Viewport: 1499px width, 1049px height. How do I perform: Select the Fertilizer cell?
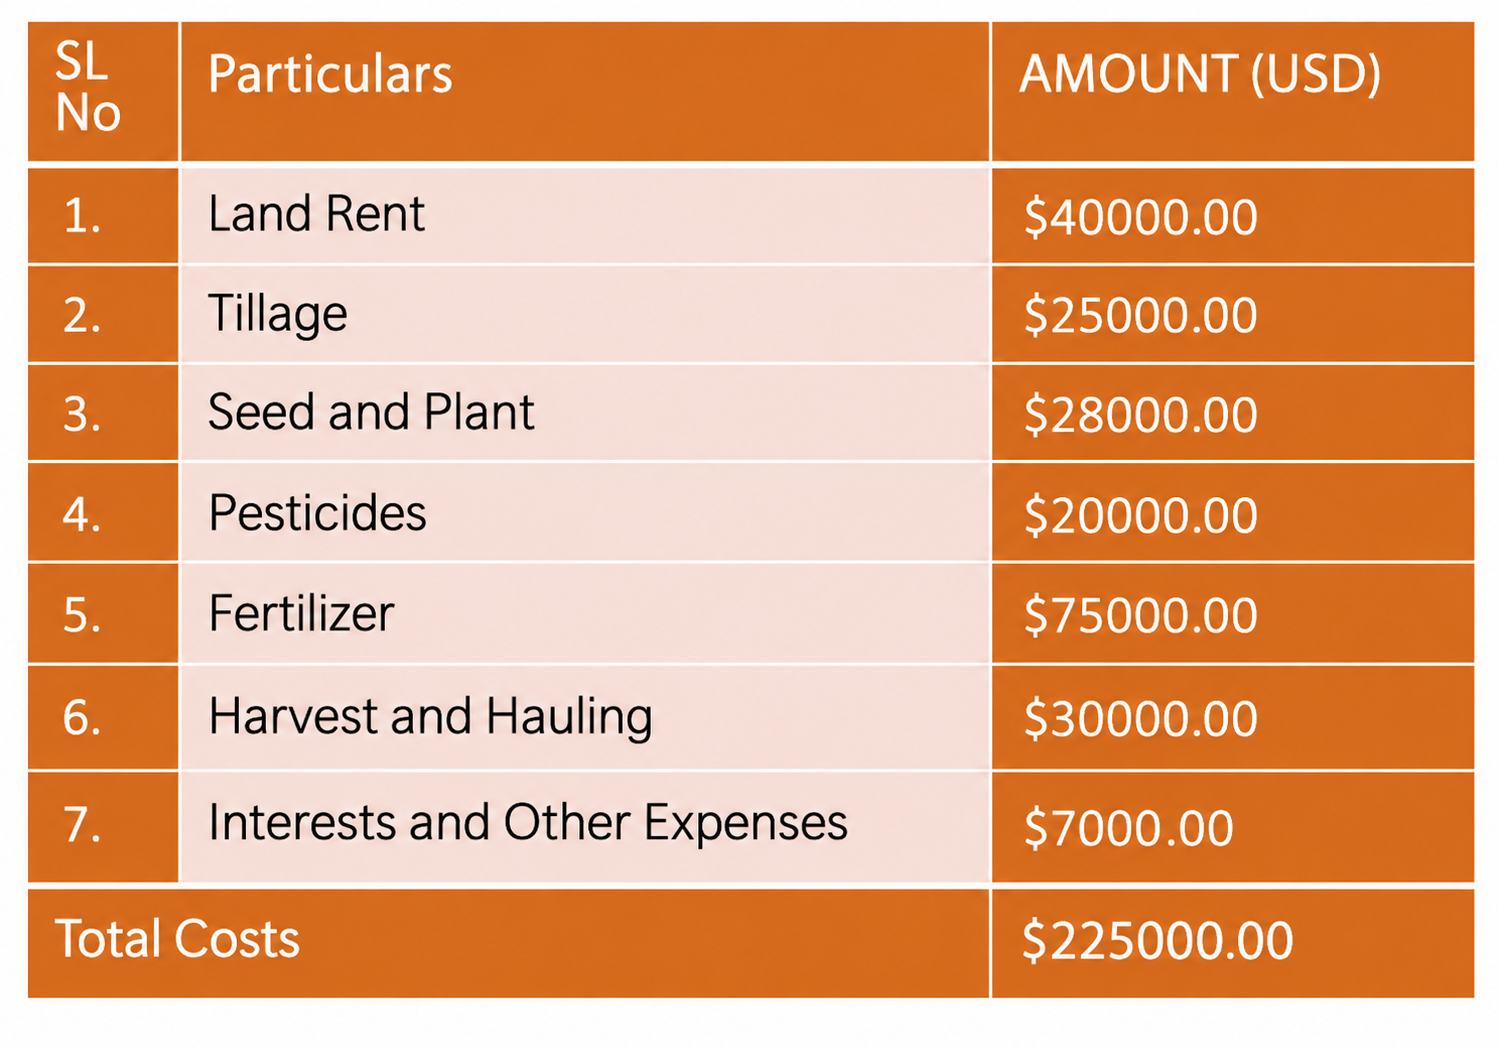coord(585,613)
